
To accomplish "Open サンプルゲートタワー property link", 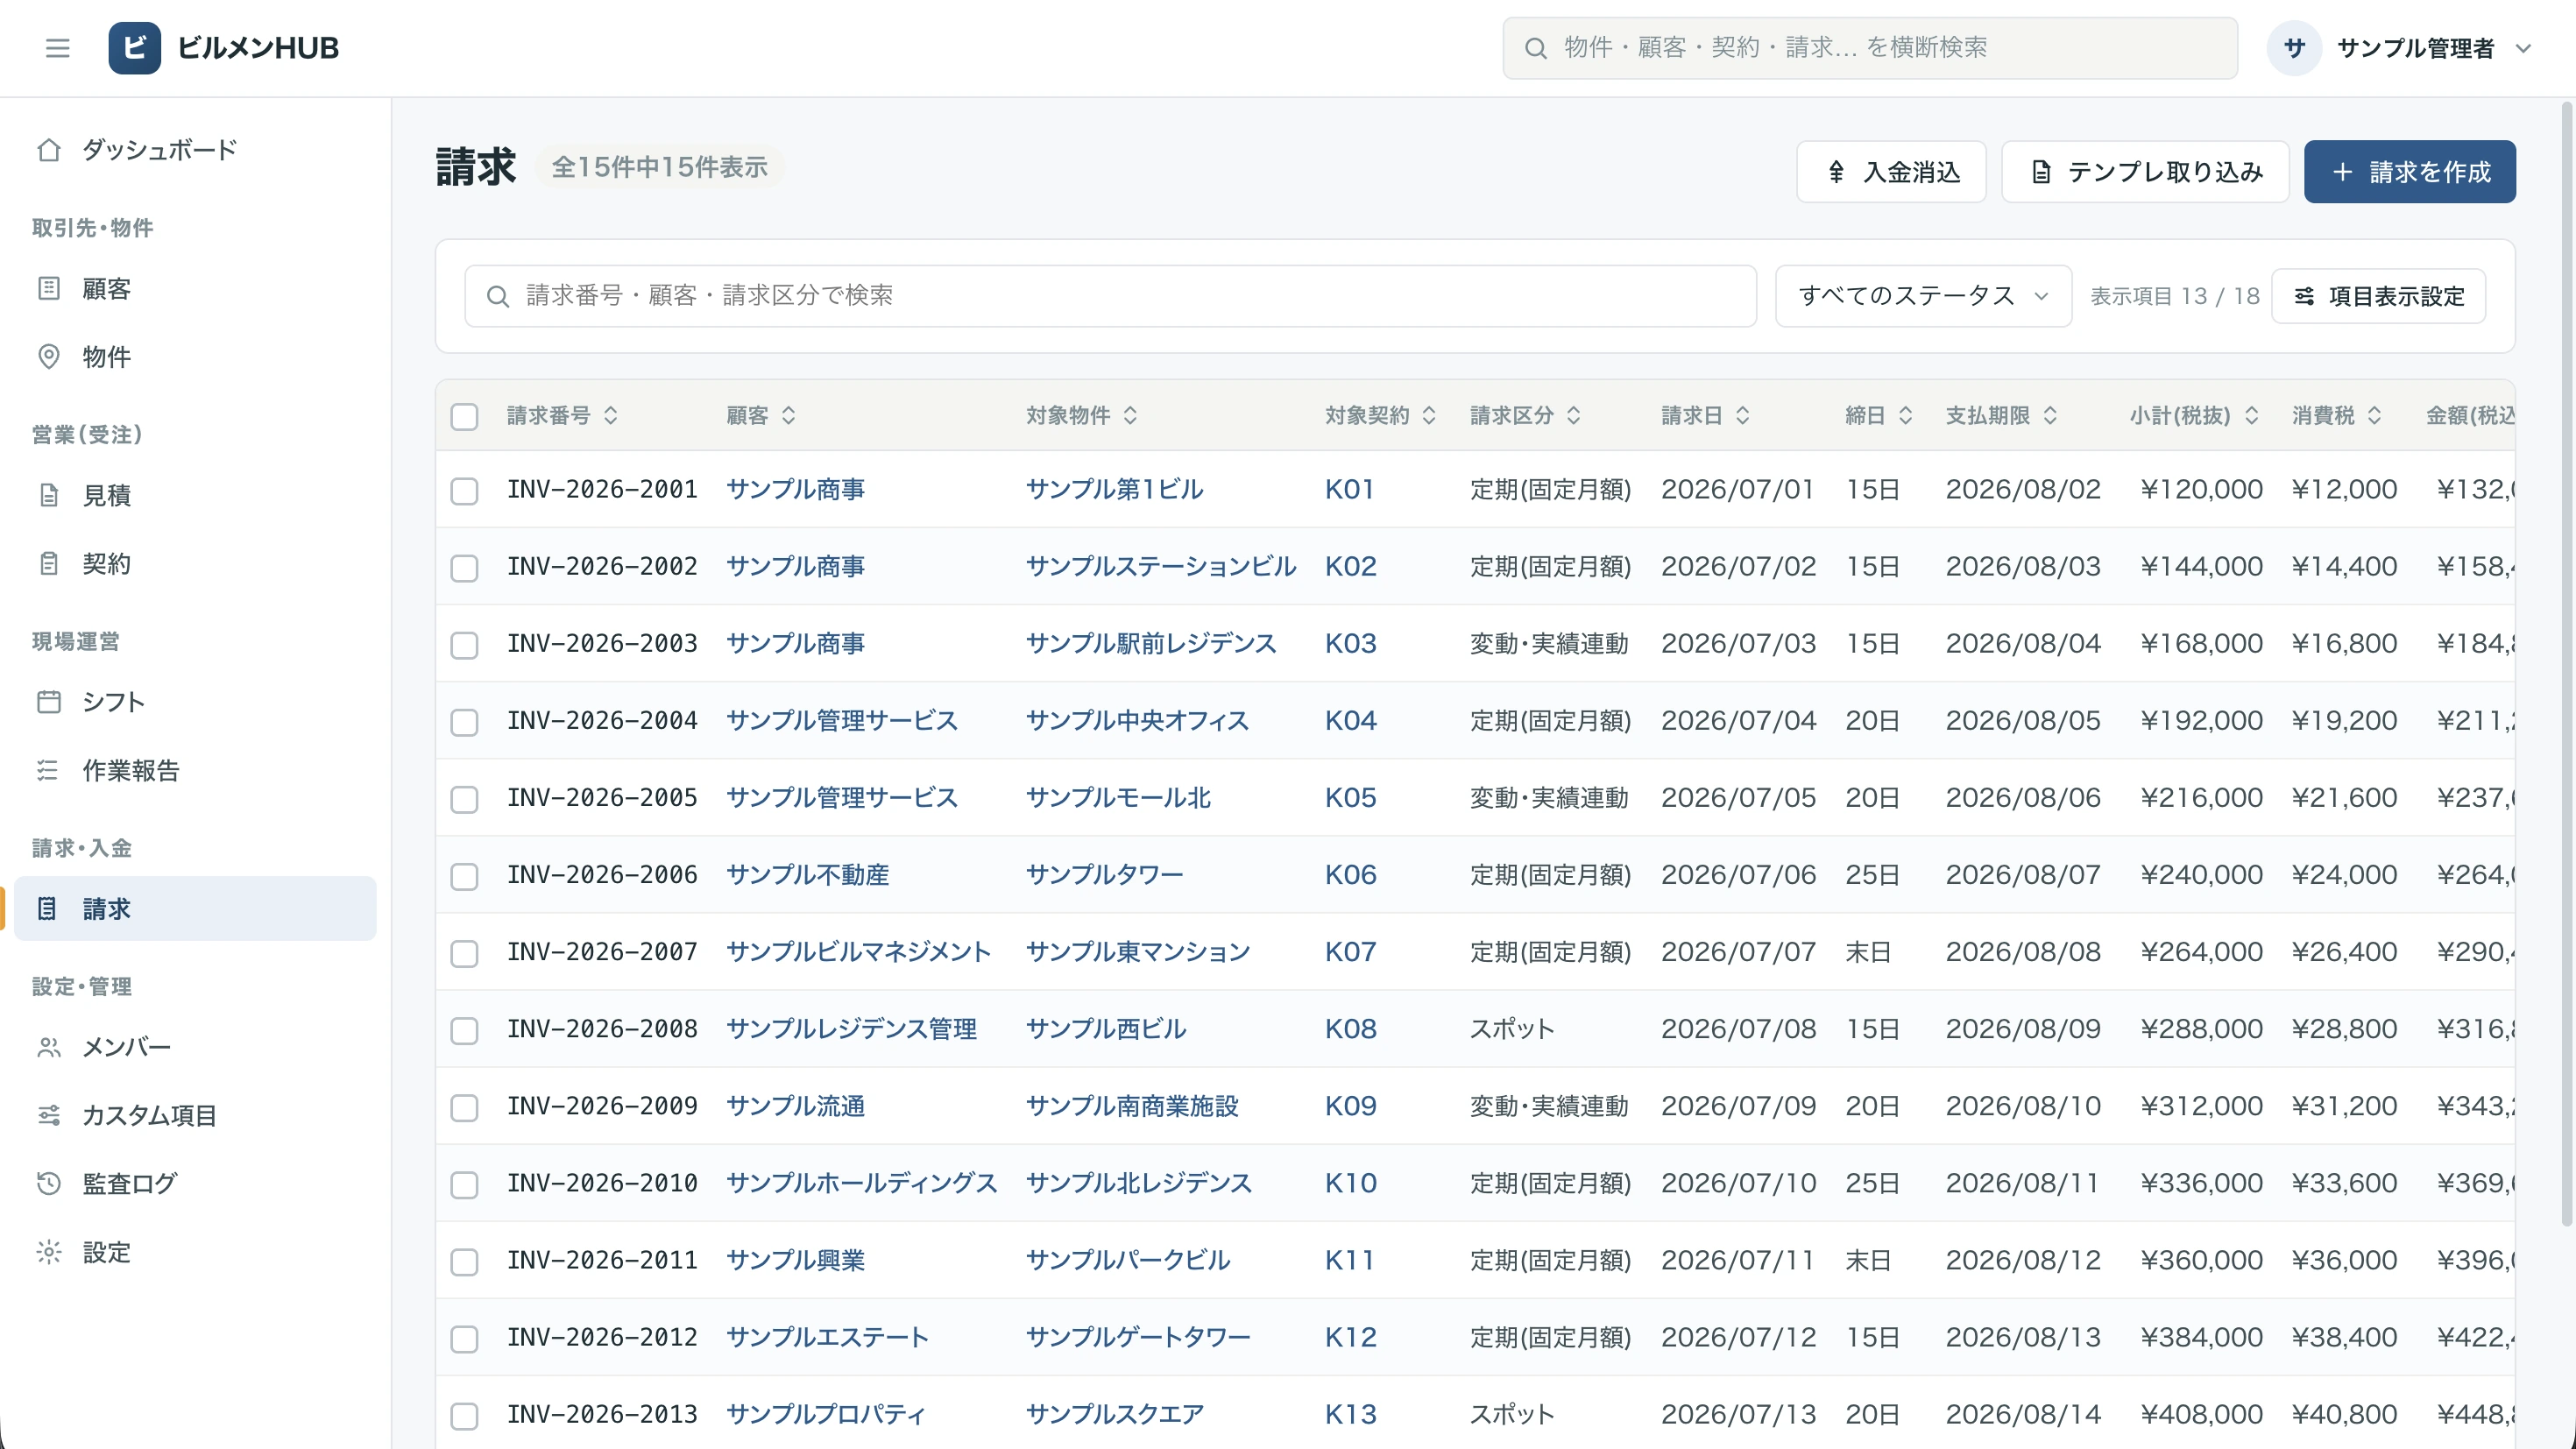I will [1138, 1337].
